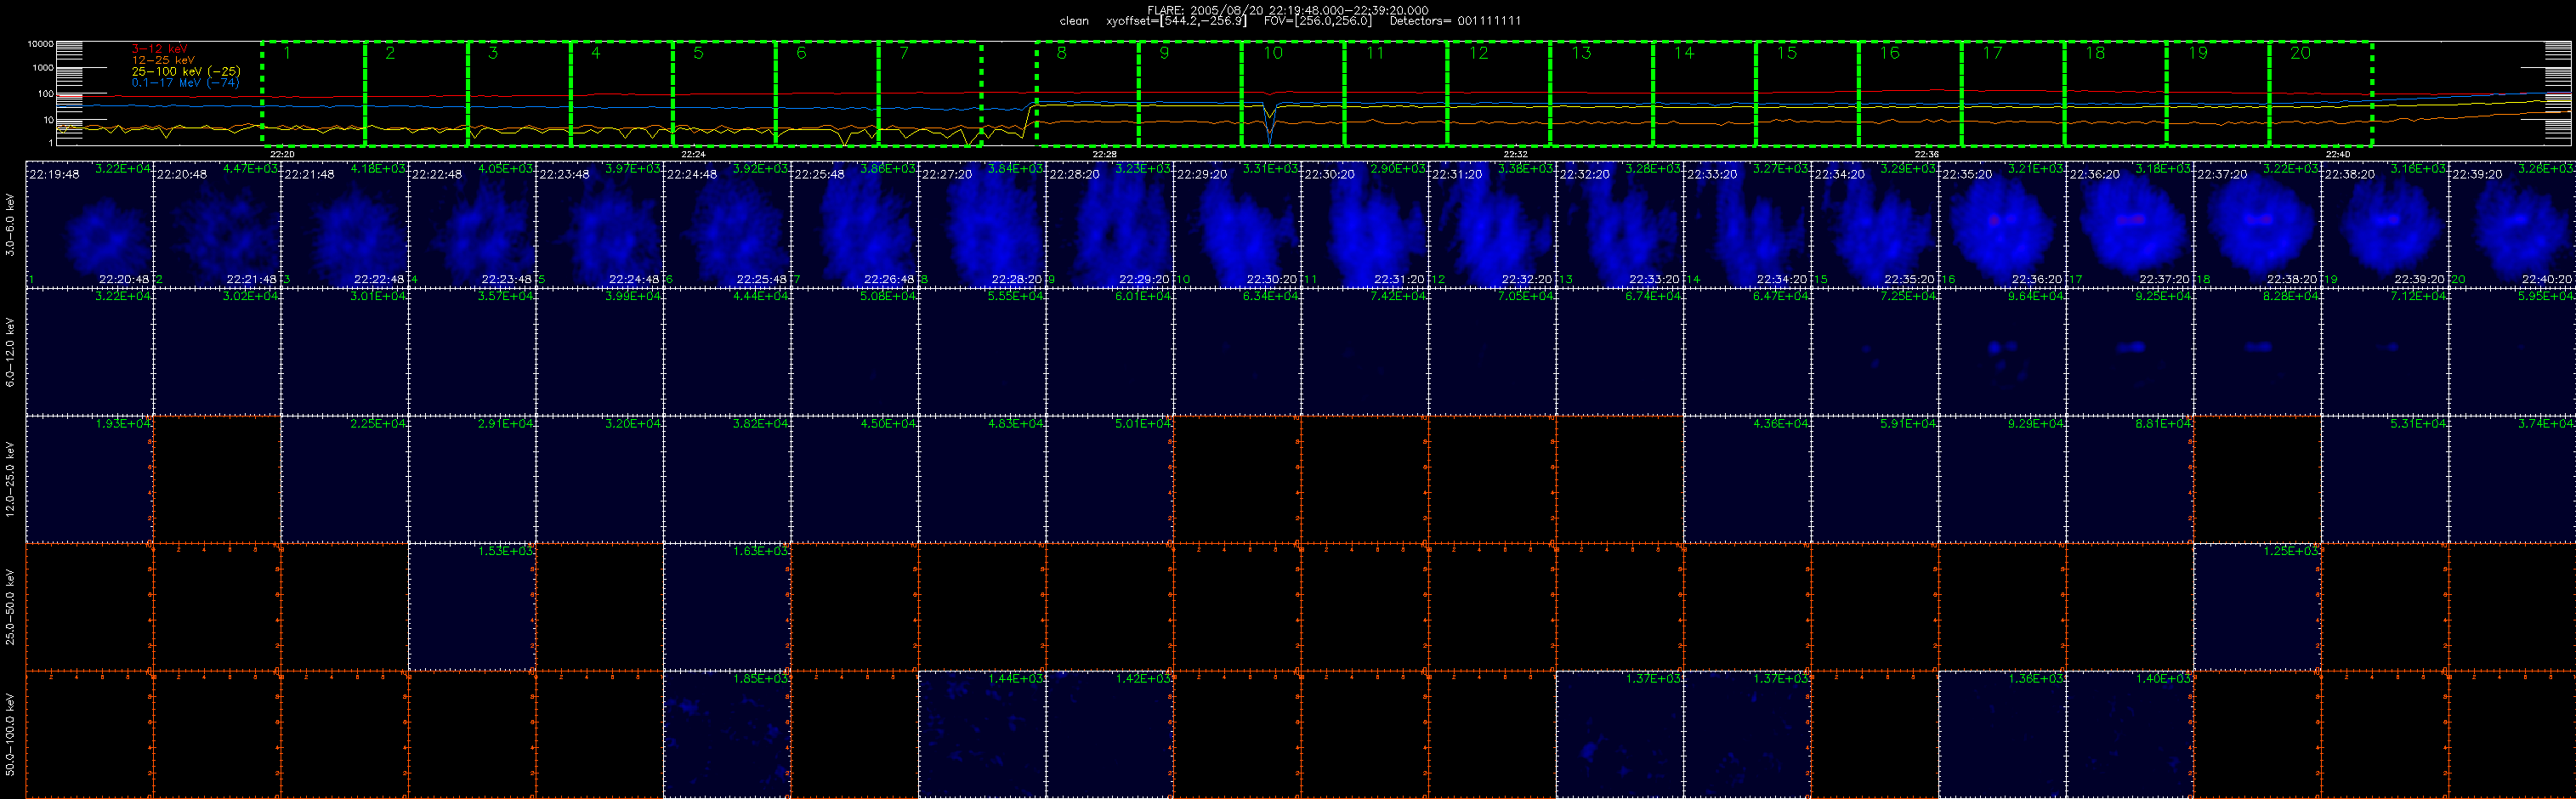Select interval 1 box in the light curve
The height and width of the screenshot is (799, 2576).
(313, 94)
